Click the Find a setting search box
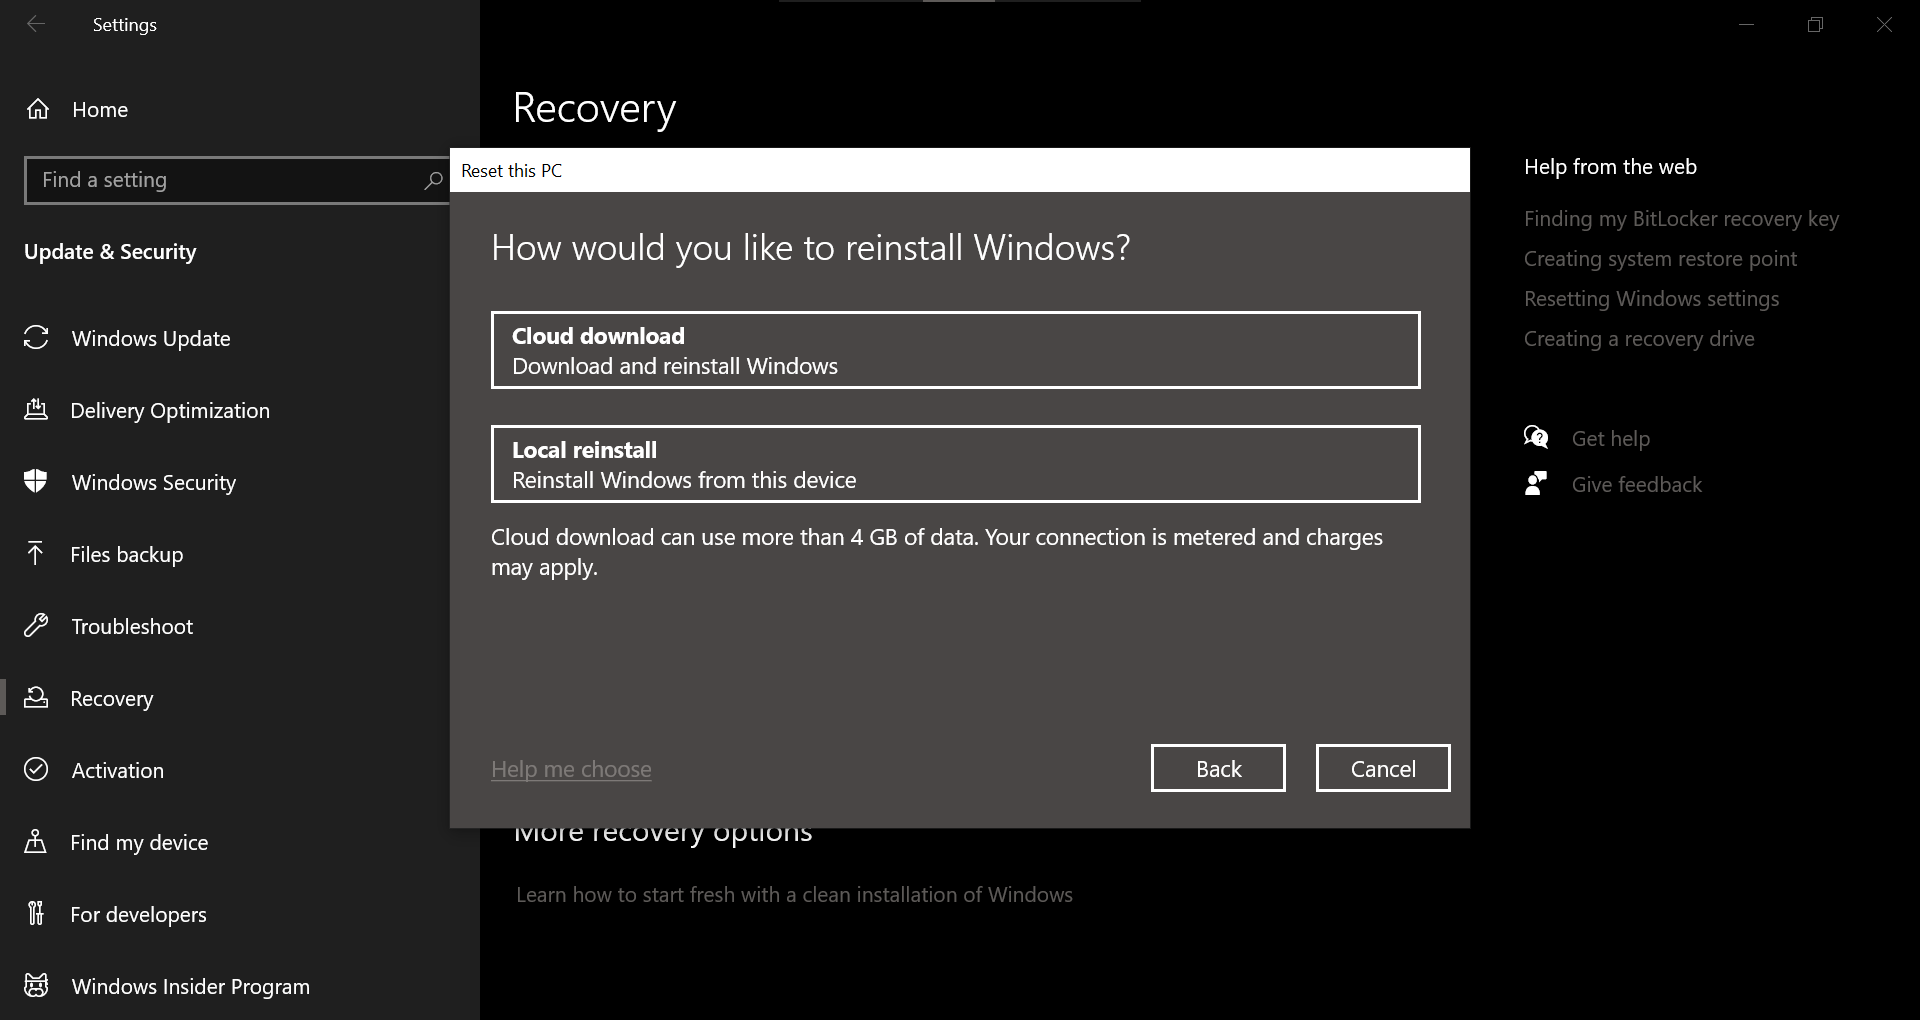 tap(238, 180)
